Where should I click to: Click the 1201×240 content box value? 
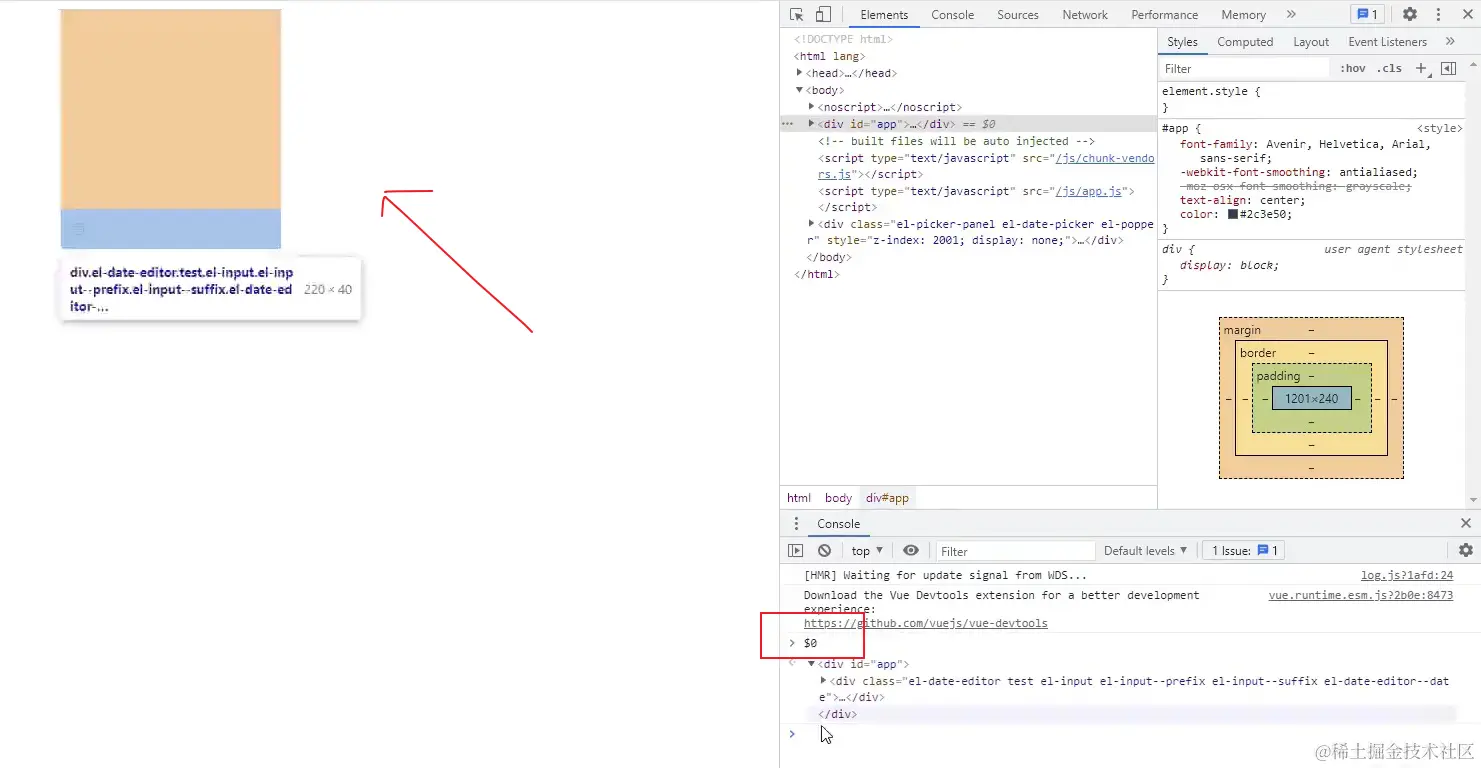(1311, 398)
